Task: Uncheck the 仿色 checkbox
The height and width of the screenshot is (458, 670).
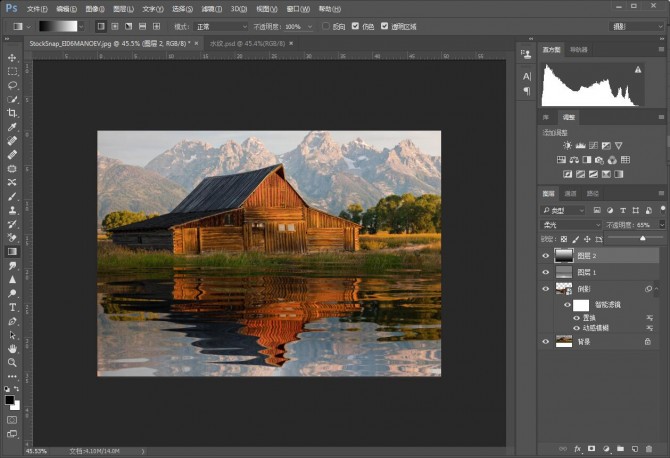Action: [x=355, y=26]
